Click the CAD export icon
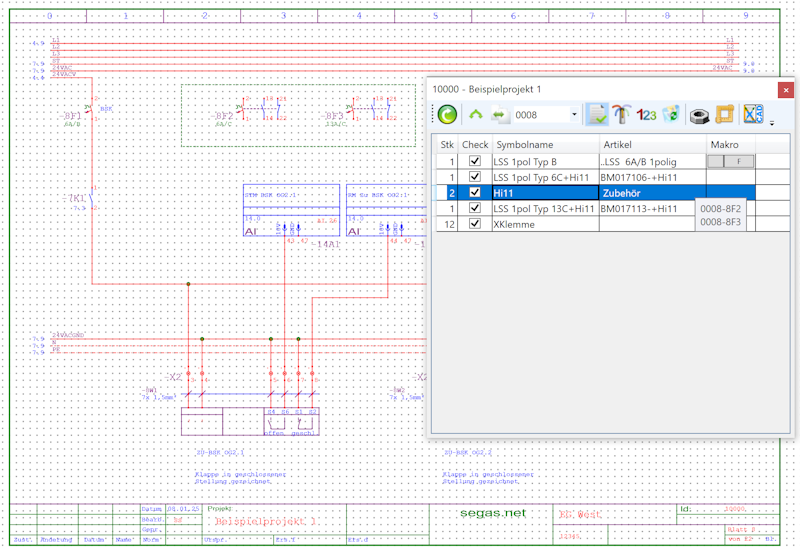800x551 pixels. [753, 114]
